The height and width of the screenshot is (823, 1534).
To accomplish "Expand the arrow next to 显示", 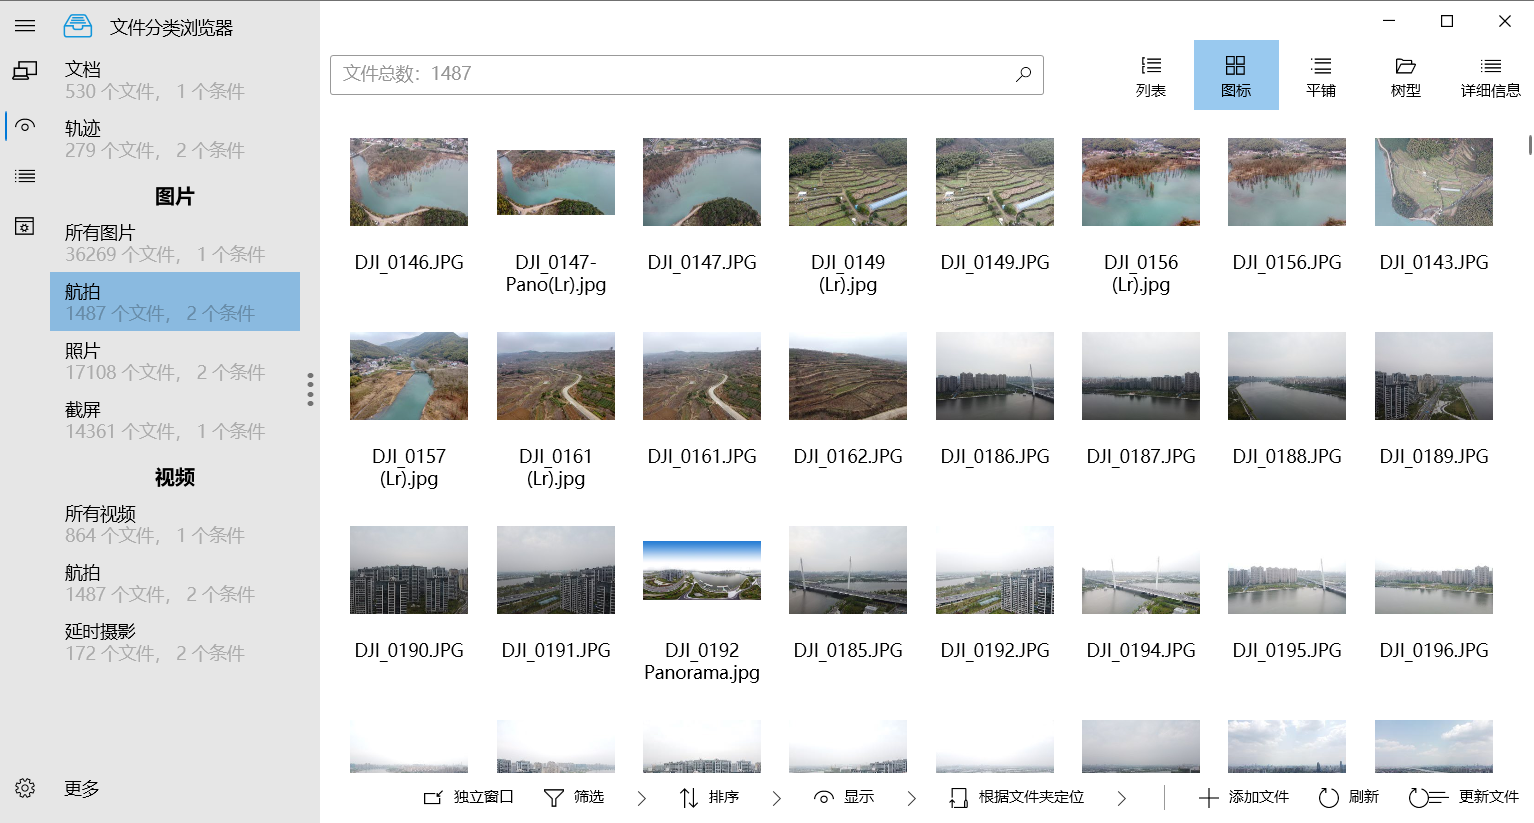I will pos(911,798).
